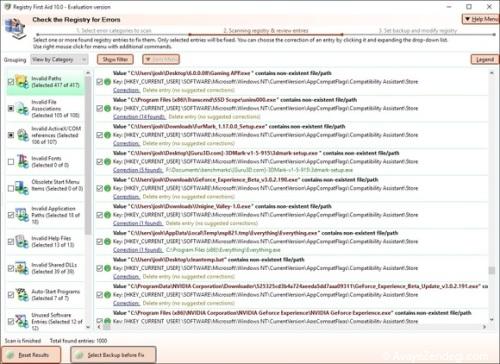Select the Value line of NVIDIA GeForce Experience.exe entry
Screen dimensions: 500x364
292,313
